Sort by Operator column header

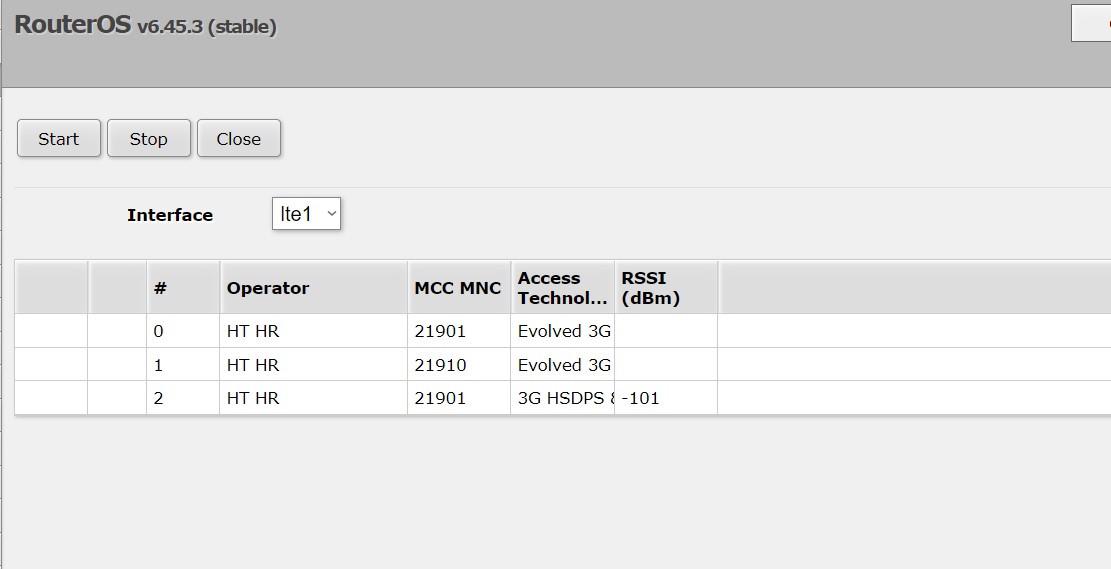[312, 288]
